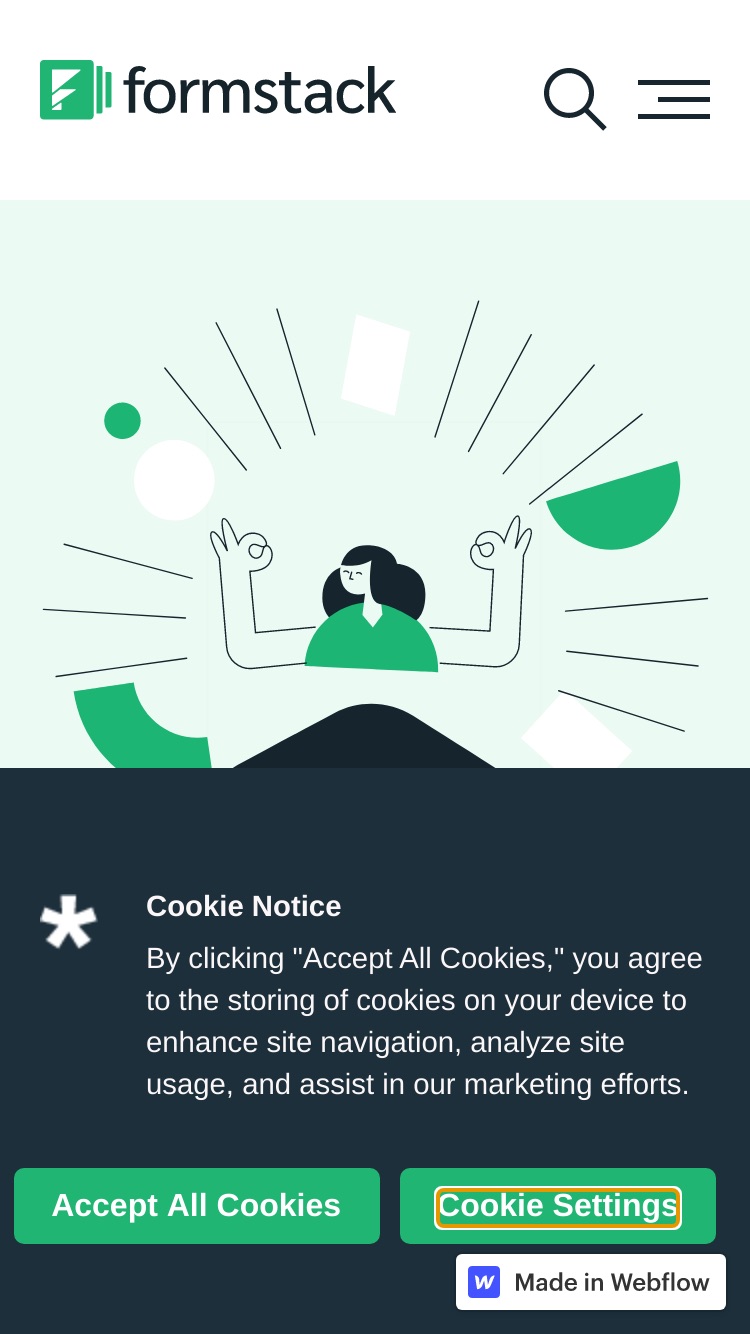Click the Made in Webflow badge
Screen dimensions: 750x1334
click(x=591, y=1282)
